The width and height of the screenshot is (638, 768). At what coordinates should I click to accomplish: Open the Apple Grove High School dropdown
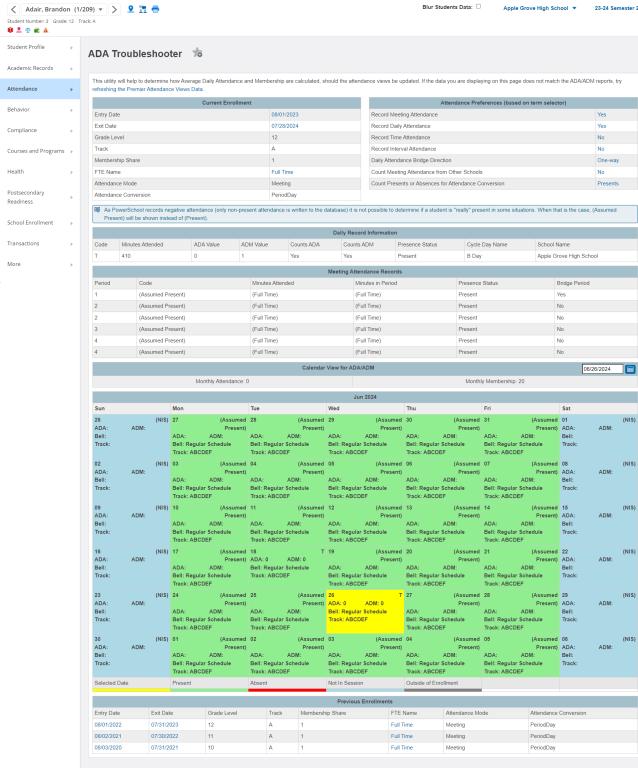[540, 8]
